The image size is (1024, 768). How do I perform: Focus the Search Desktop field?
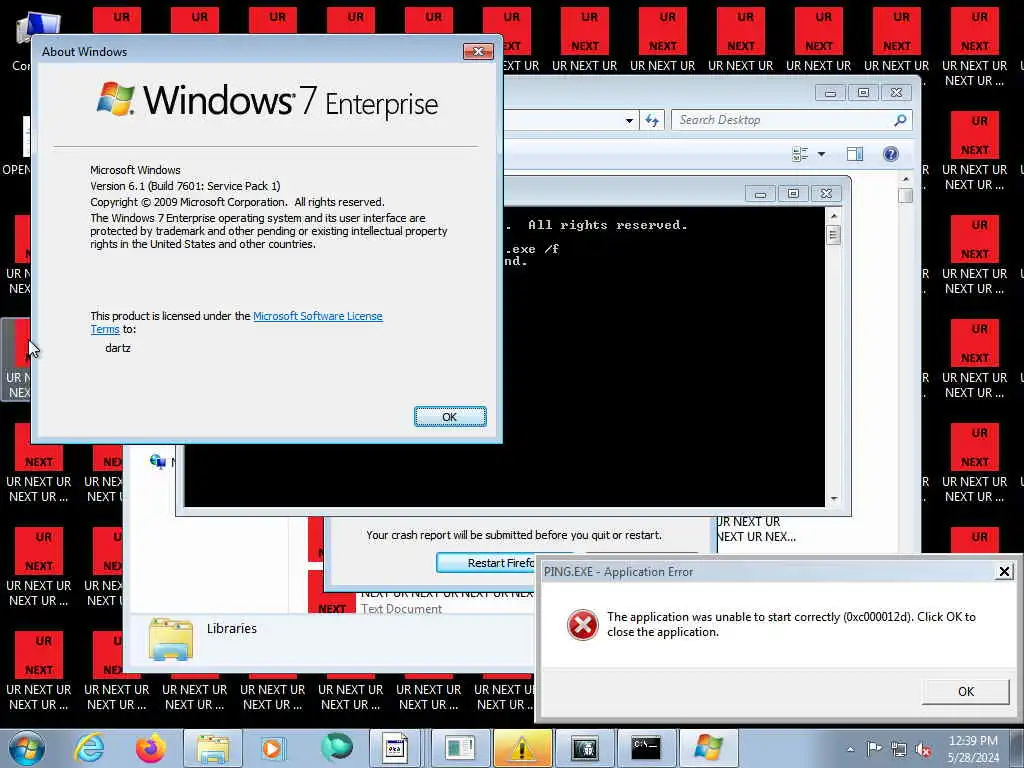click(792, 120)
